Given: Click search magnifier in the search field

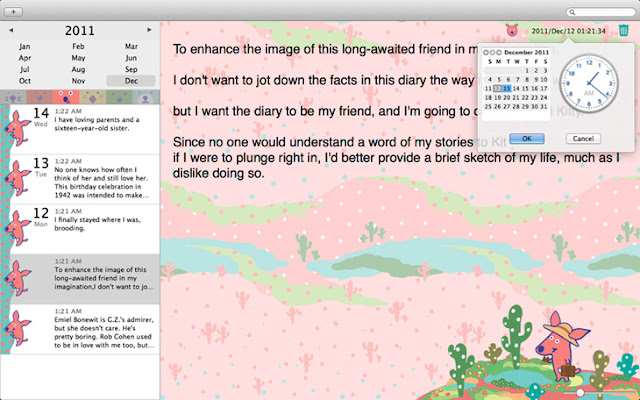Looking at the screenshot, I should (572, 12).
